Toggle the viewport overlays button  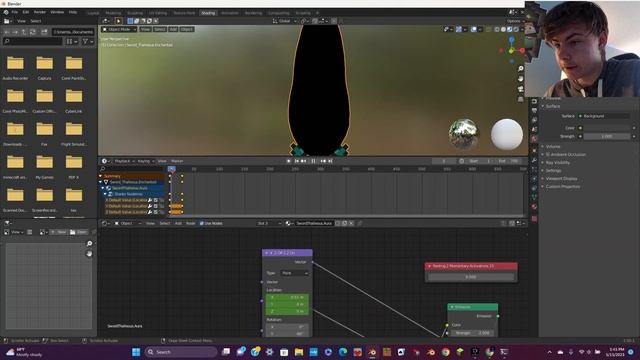click(473, 29)
